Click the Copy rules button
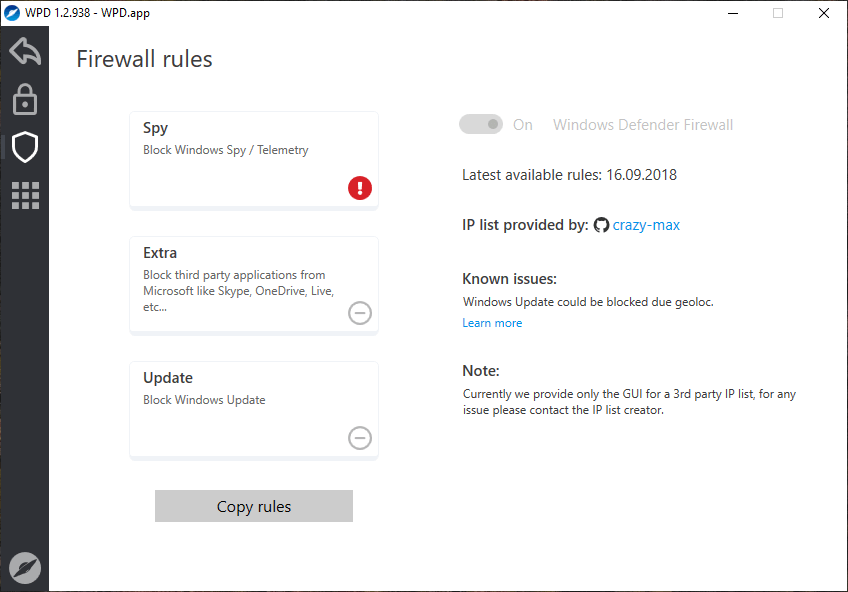The height and width of the screenshot is (592, 848). tap(254, 506)
